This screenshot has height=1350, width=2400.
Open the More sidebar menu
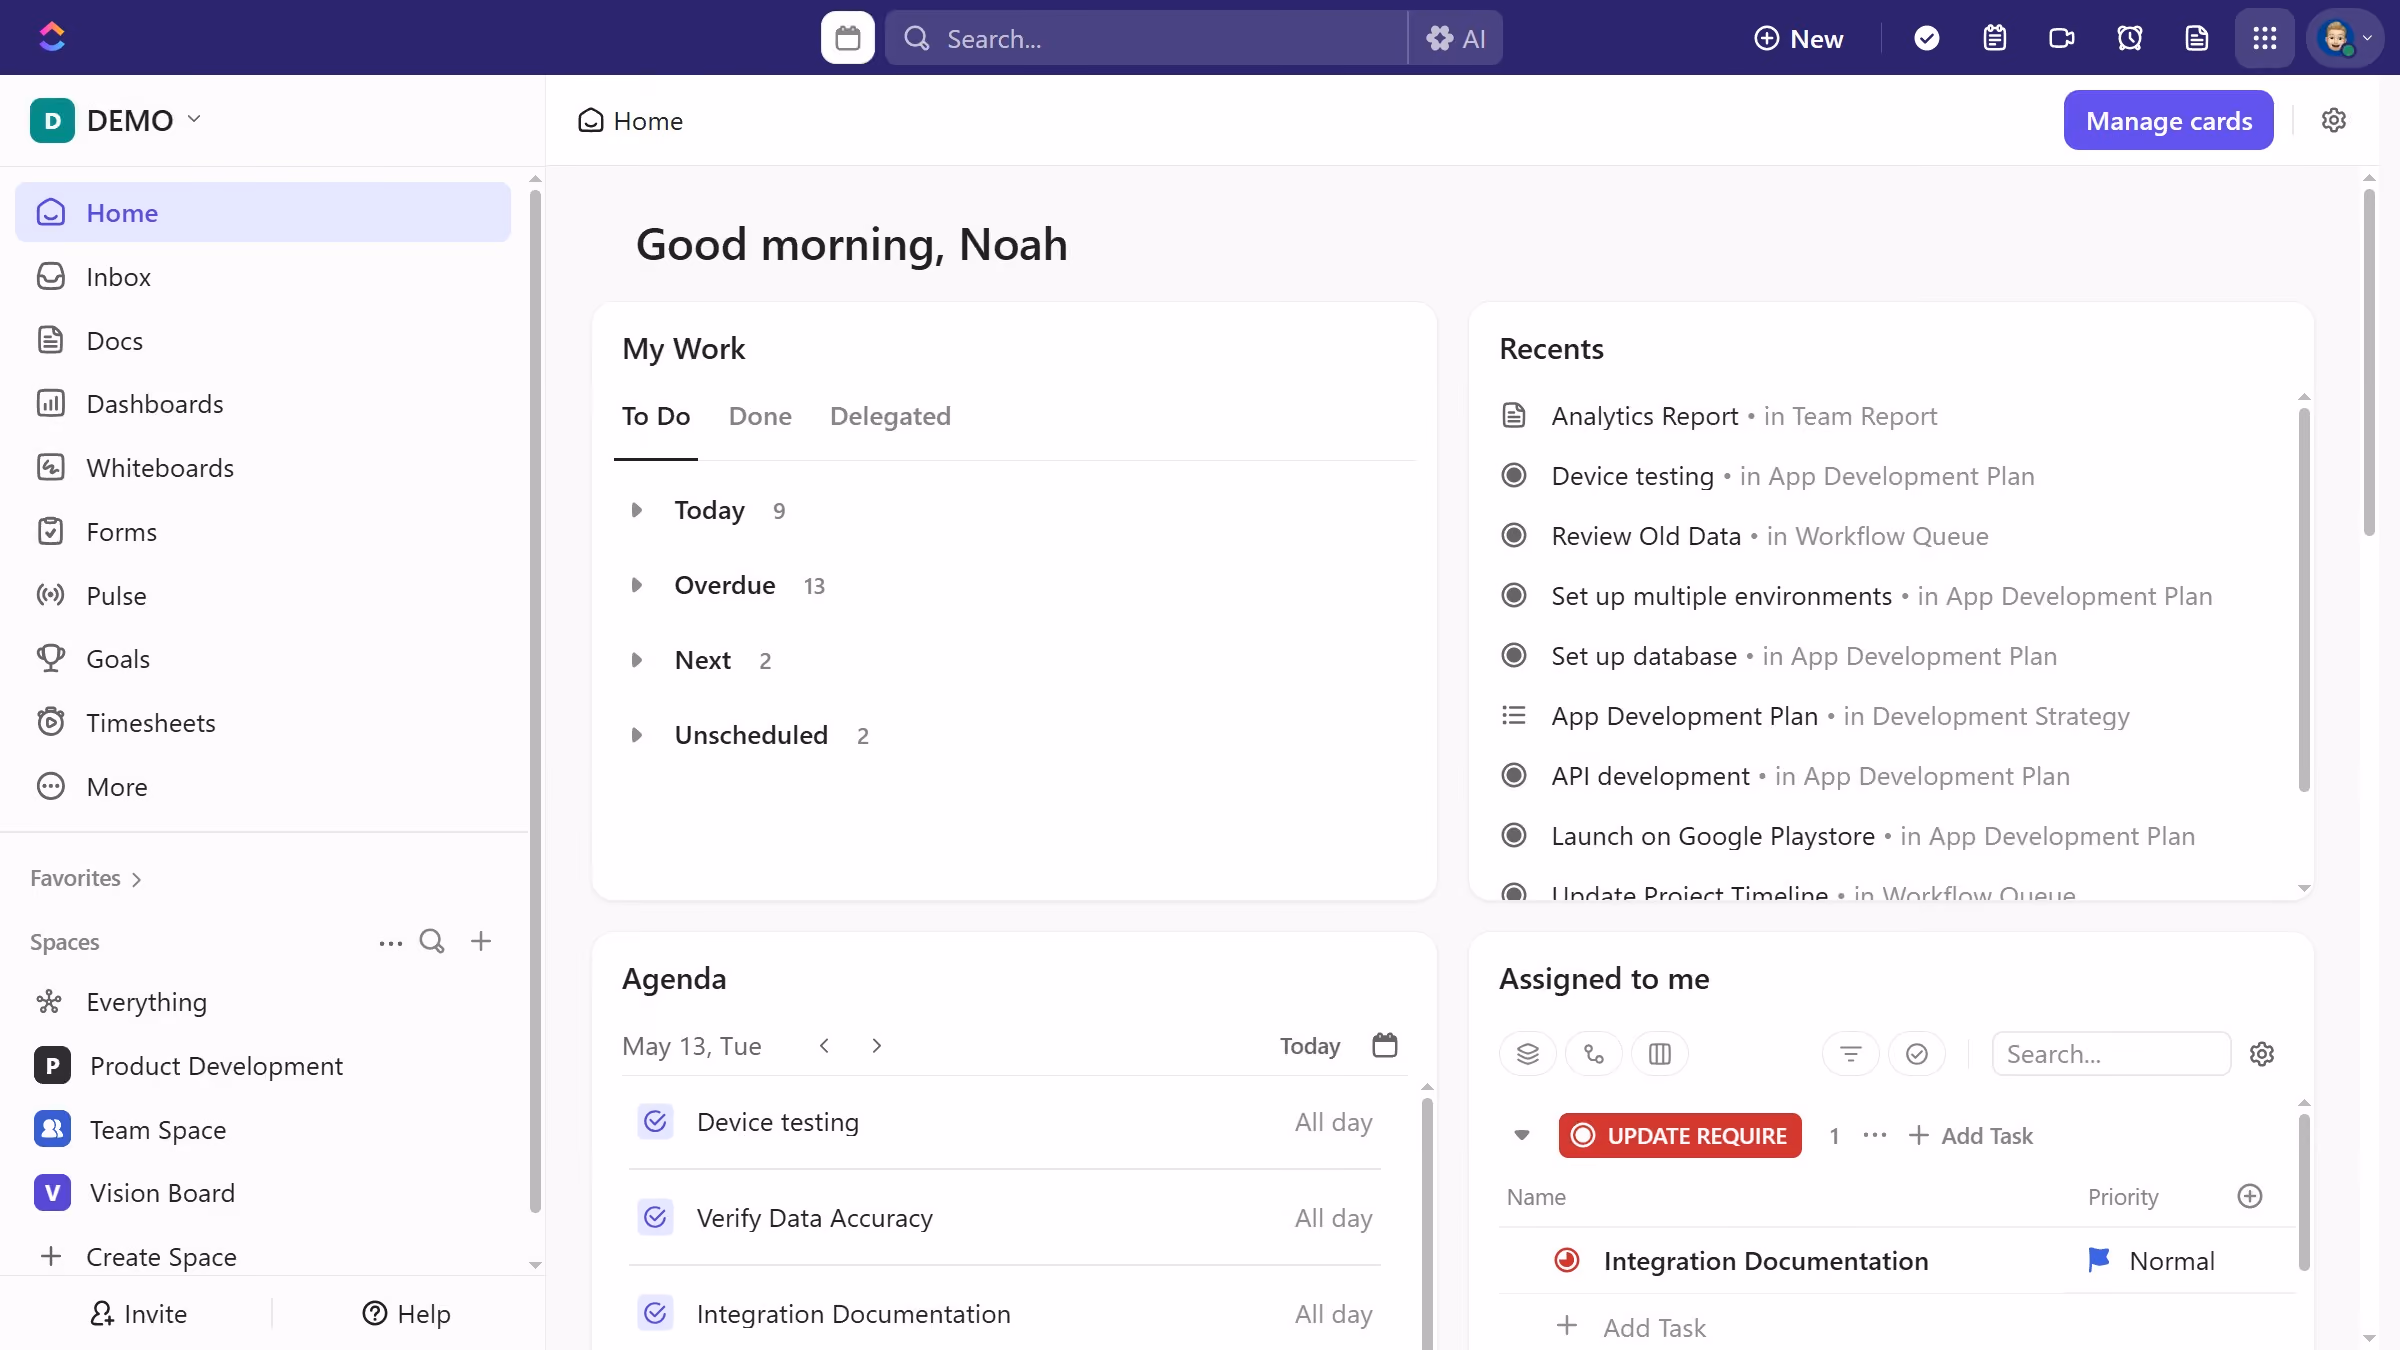262,787
